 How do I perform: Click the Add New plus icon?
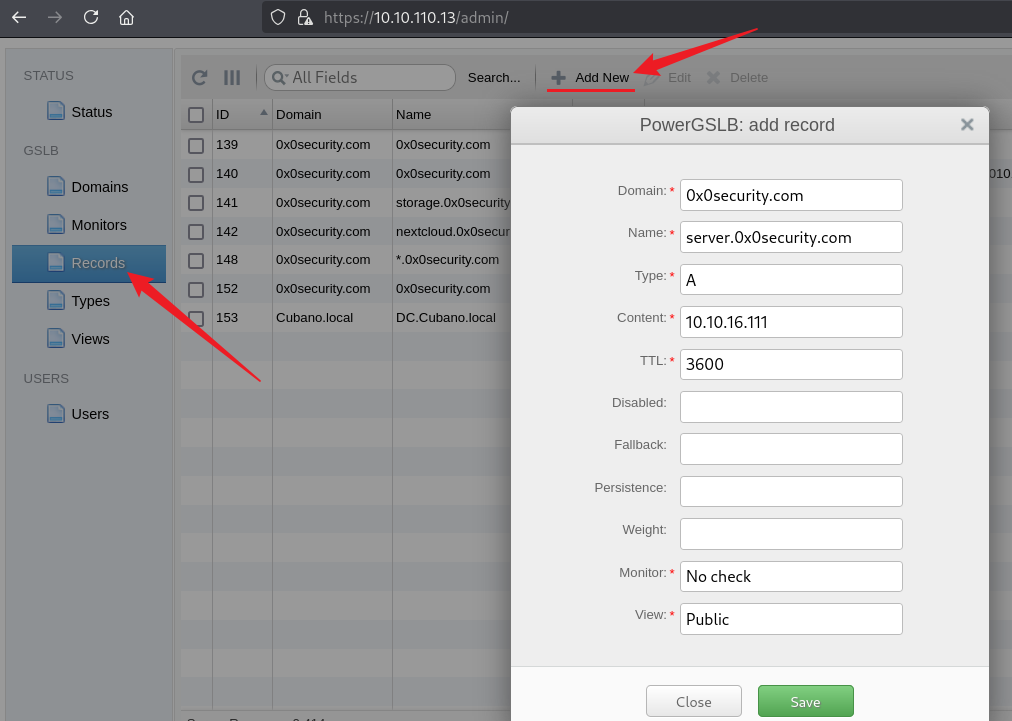point(559,78)
